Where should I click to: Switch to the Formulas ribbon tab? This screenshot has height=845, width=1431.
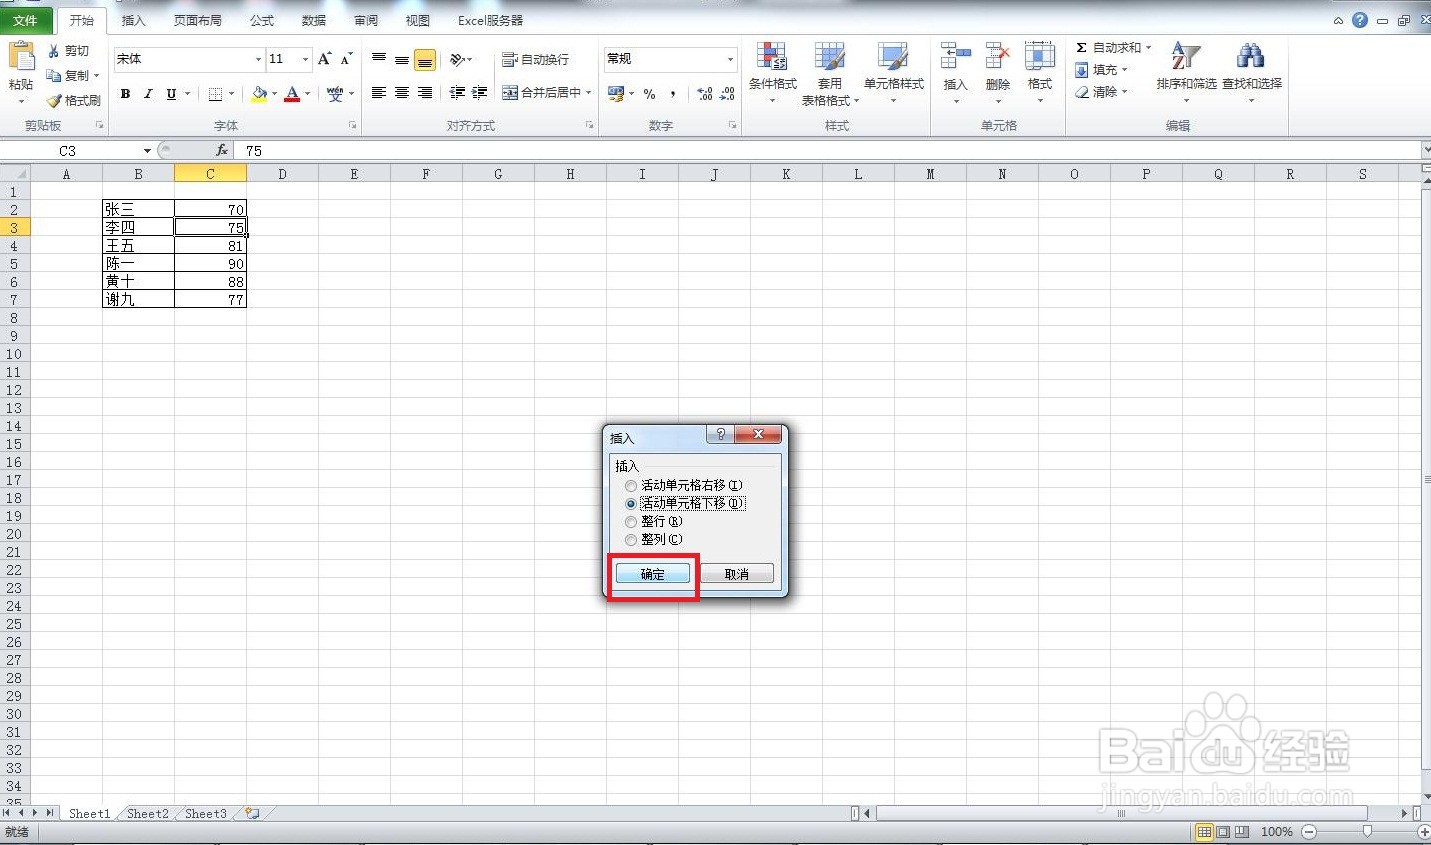(262, 20)
